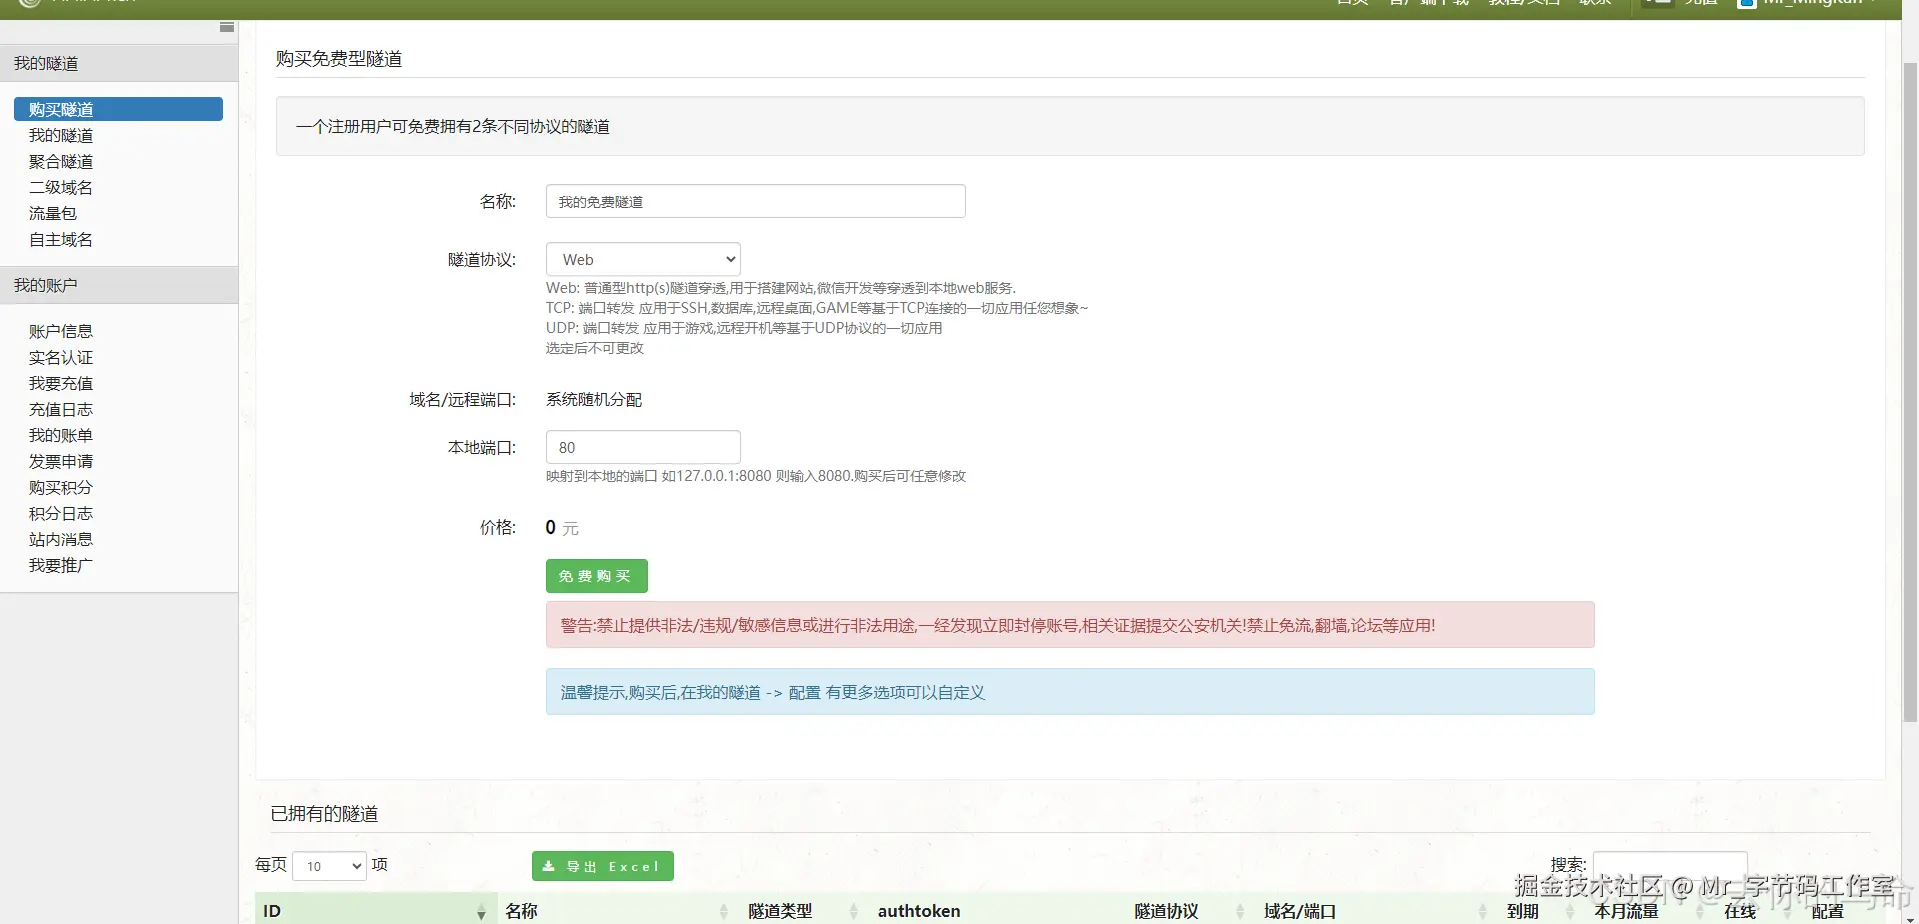Image resolution: width=1919 pixels, height=924 pixels.
Task: Collapse the 我的隧道 sidebar section header
Action: point(119,63)
